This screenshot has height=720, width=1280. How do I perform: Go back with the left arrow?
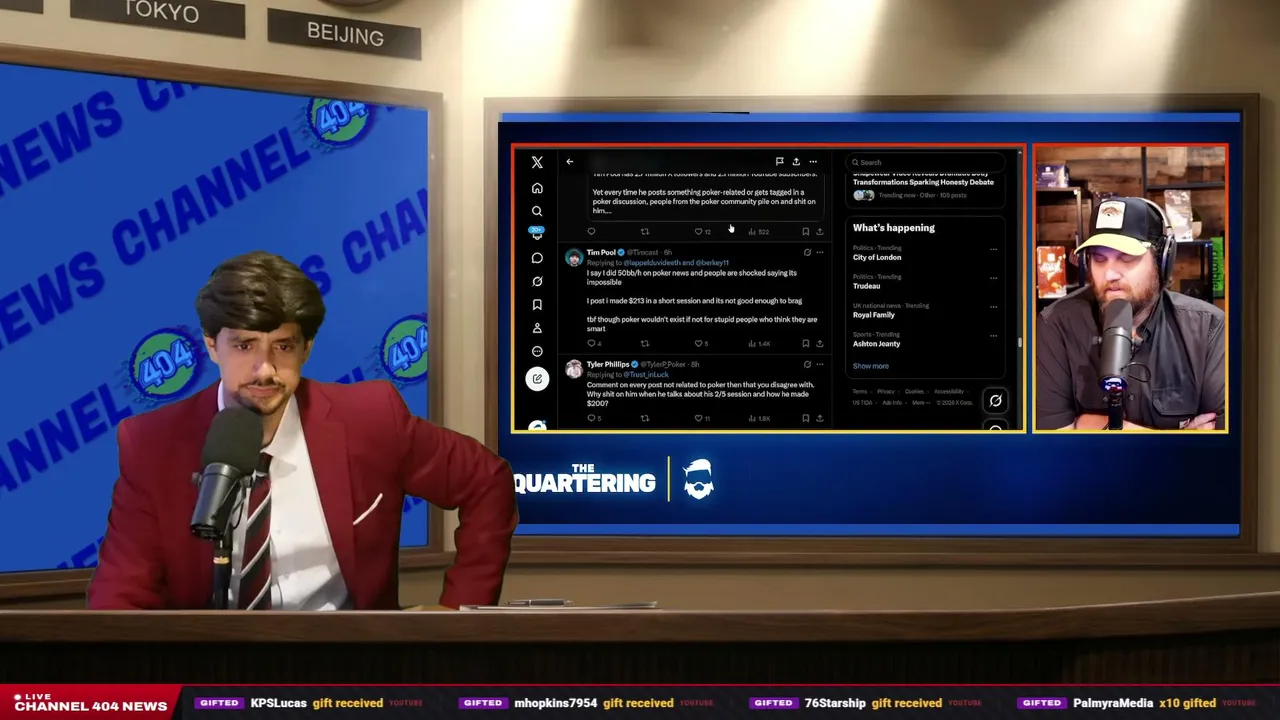pos(570,162)
